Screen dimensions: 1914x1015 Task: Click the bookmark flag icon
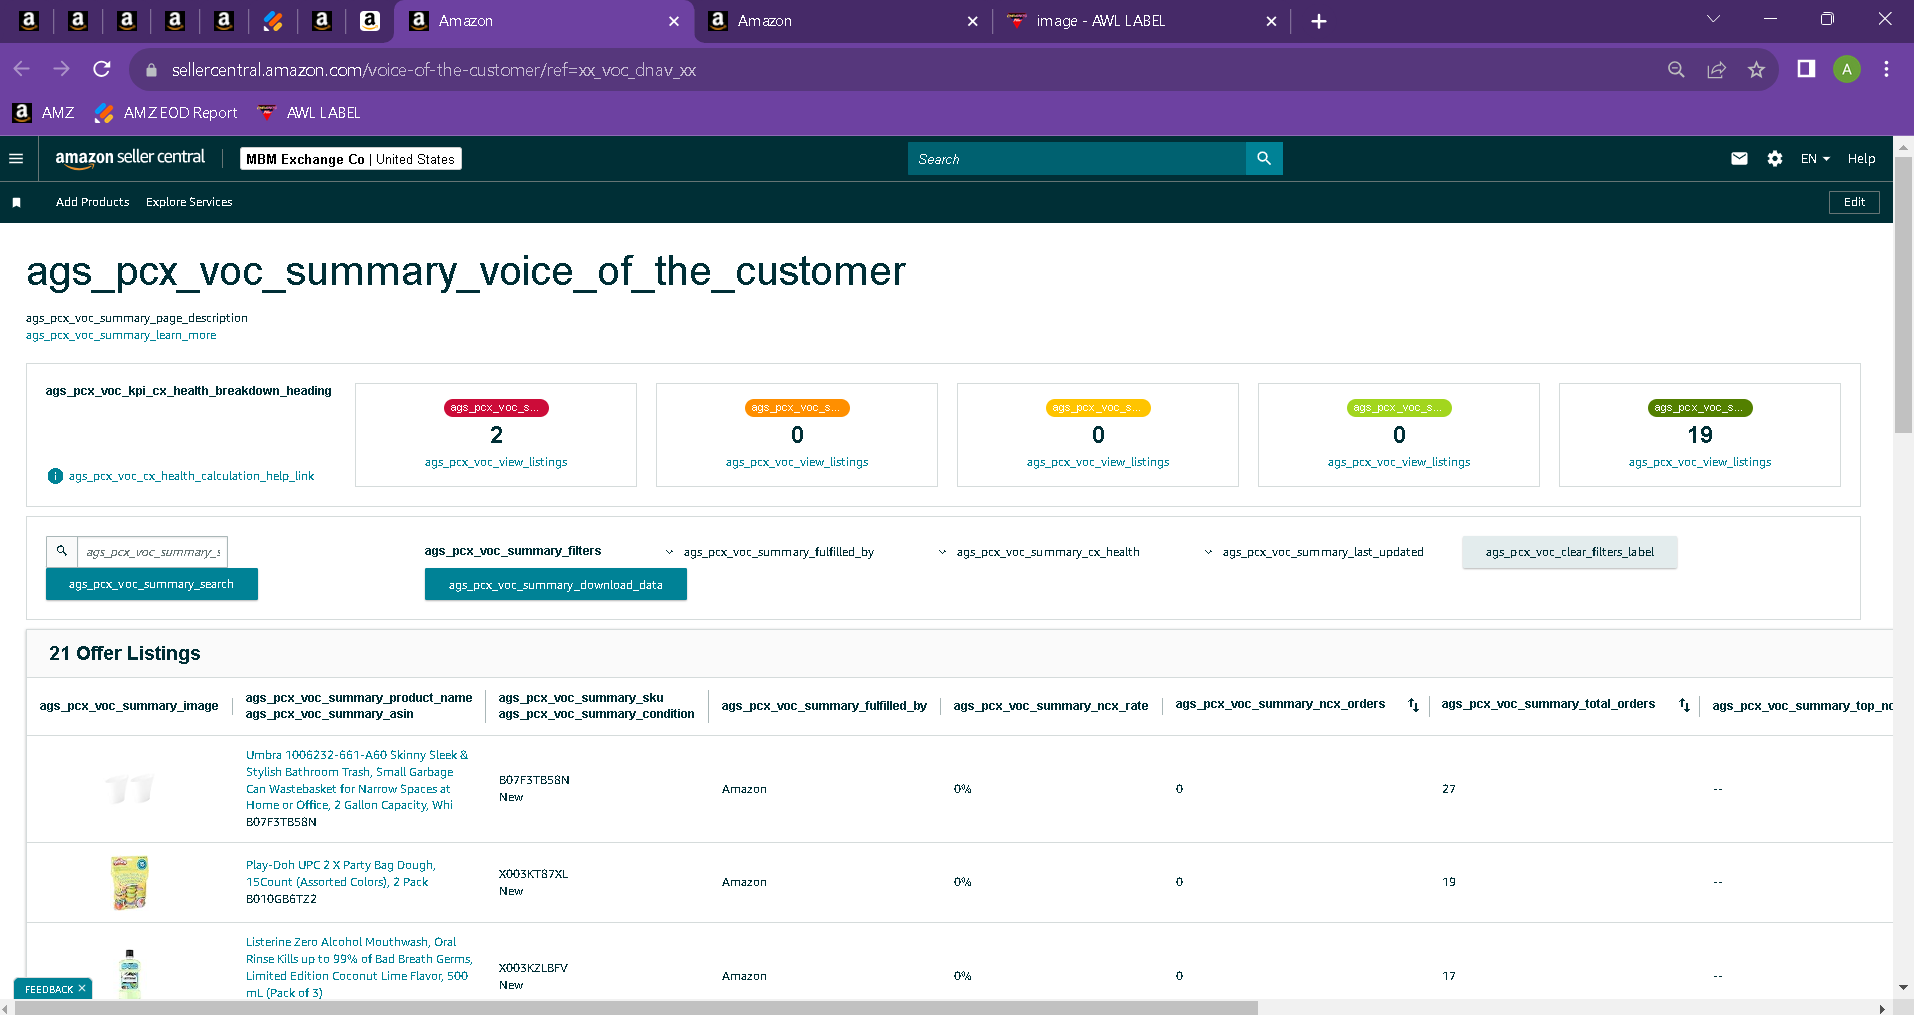click(x=16, y=202)
